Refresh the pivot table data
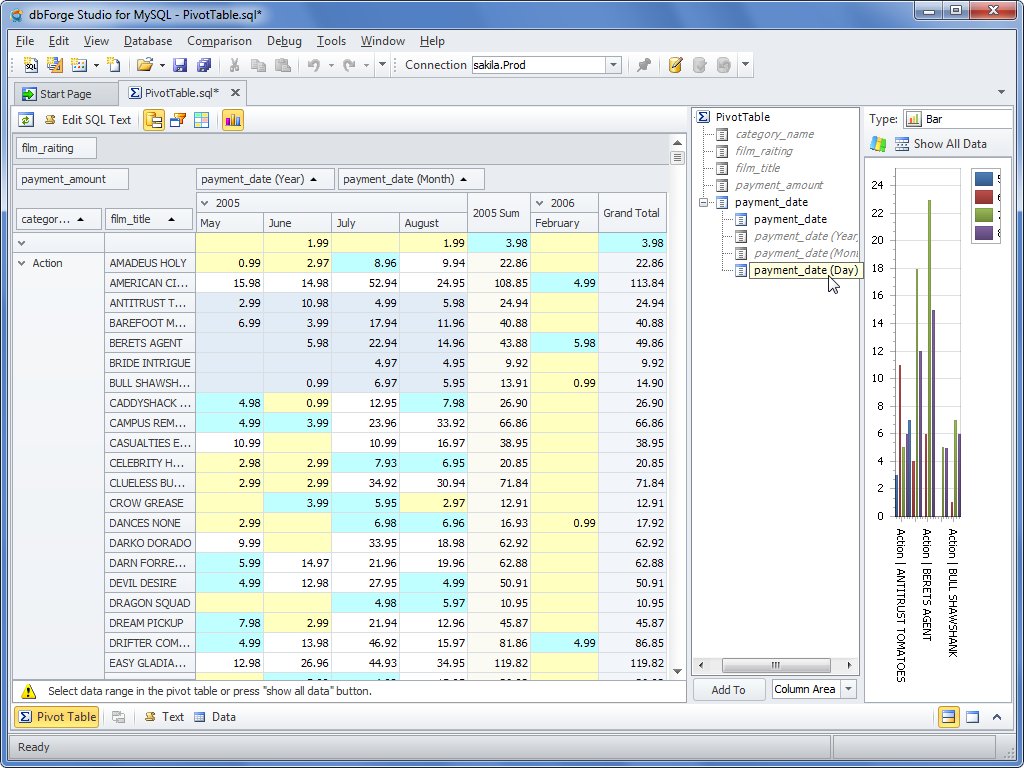The height and width of the screenshot is (768, 1024). [26, 120]
